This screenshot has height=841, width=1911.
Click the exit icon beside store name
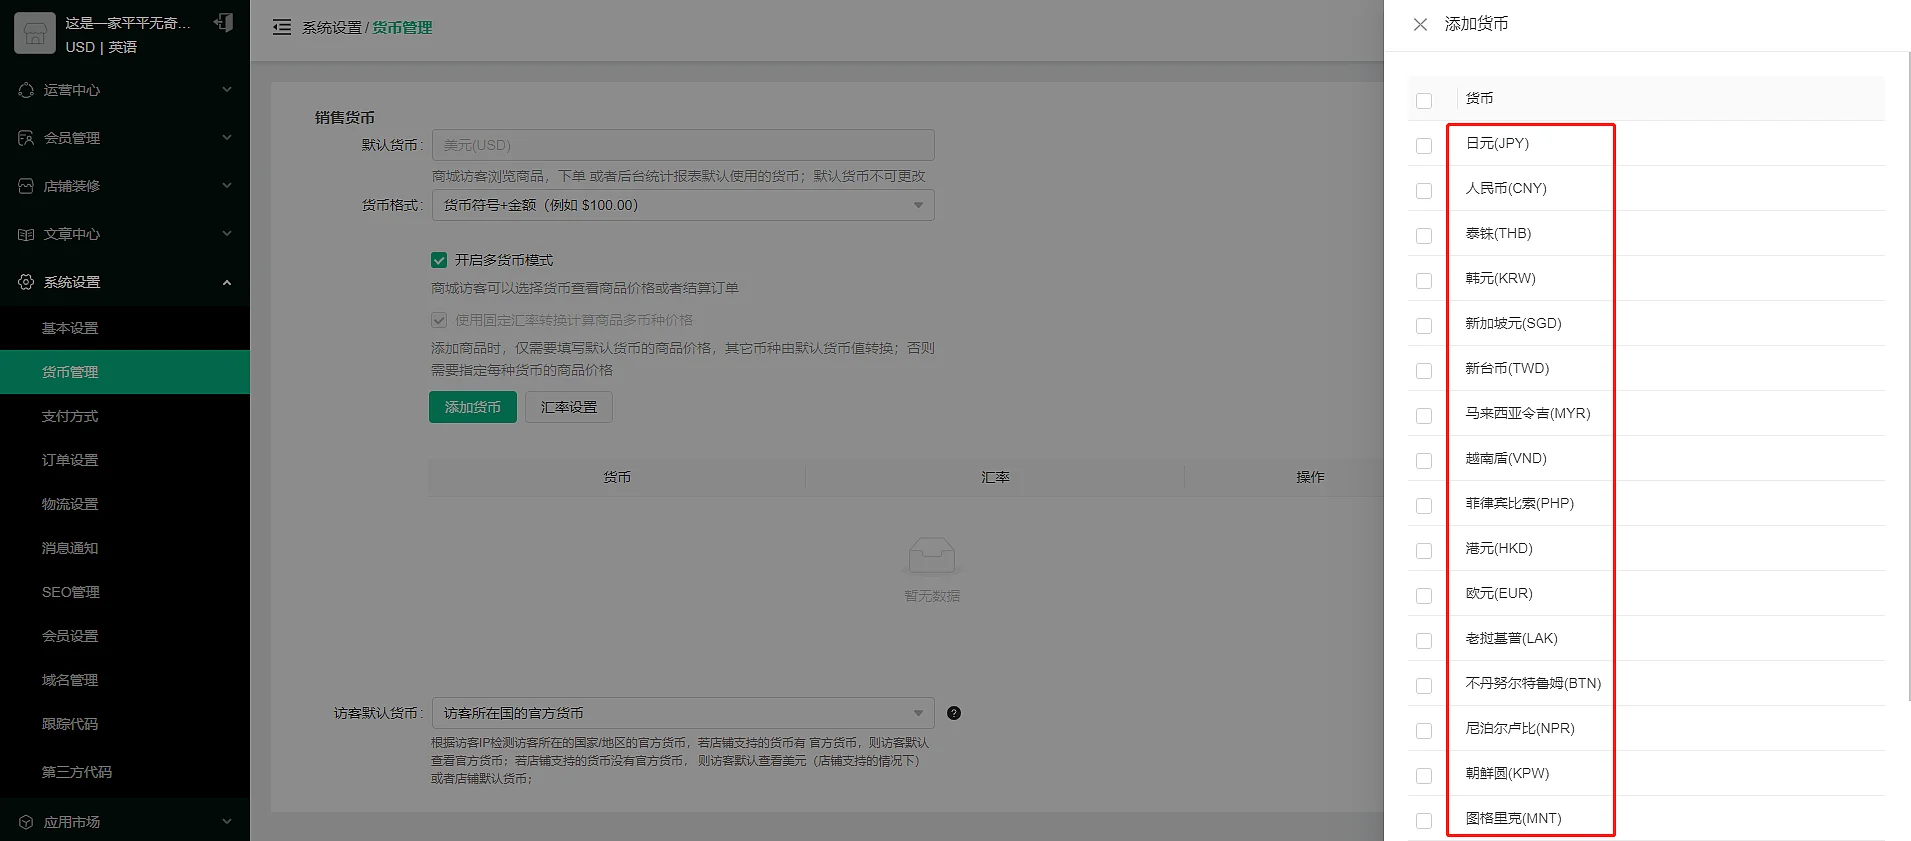click(224, 23)
